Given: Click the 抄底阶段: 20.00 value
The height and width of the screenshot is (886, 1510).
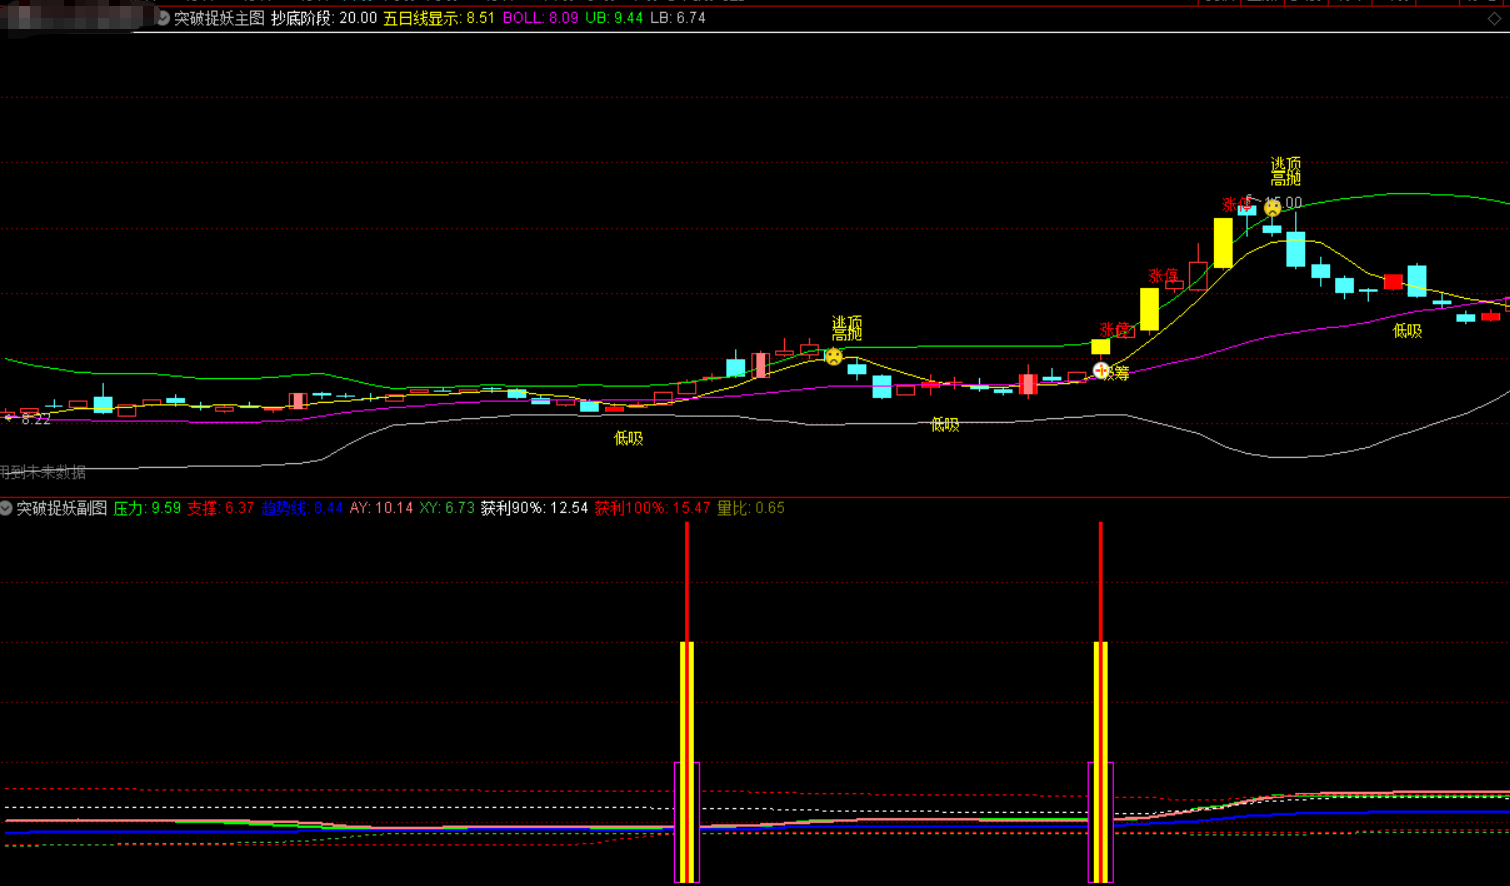Looking at the screenshot, I should point(324,18).
